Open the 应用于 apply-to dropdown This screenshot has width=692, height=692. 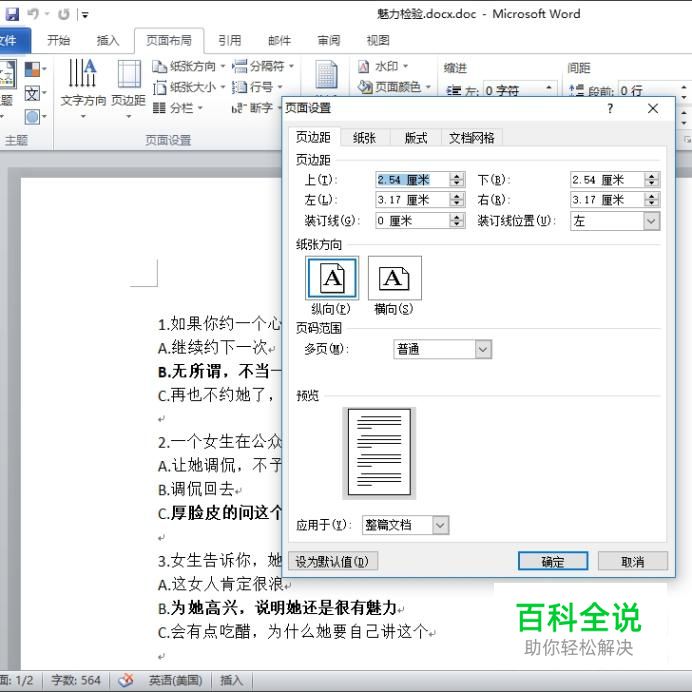pyautogui.click(x=406, y=525)
